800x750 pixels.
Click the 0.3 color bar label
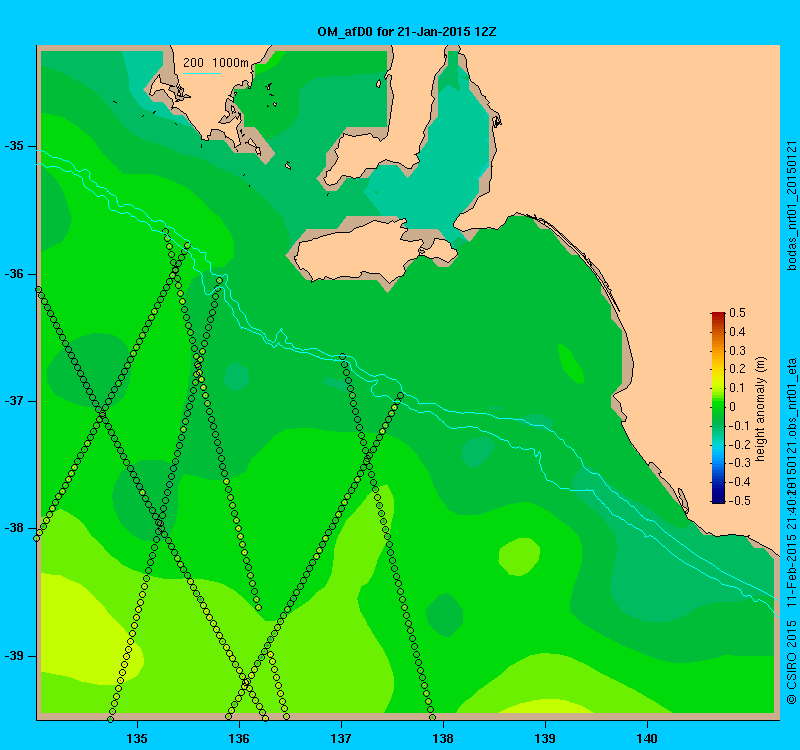click(737, 351)
